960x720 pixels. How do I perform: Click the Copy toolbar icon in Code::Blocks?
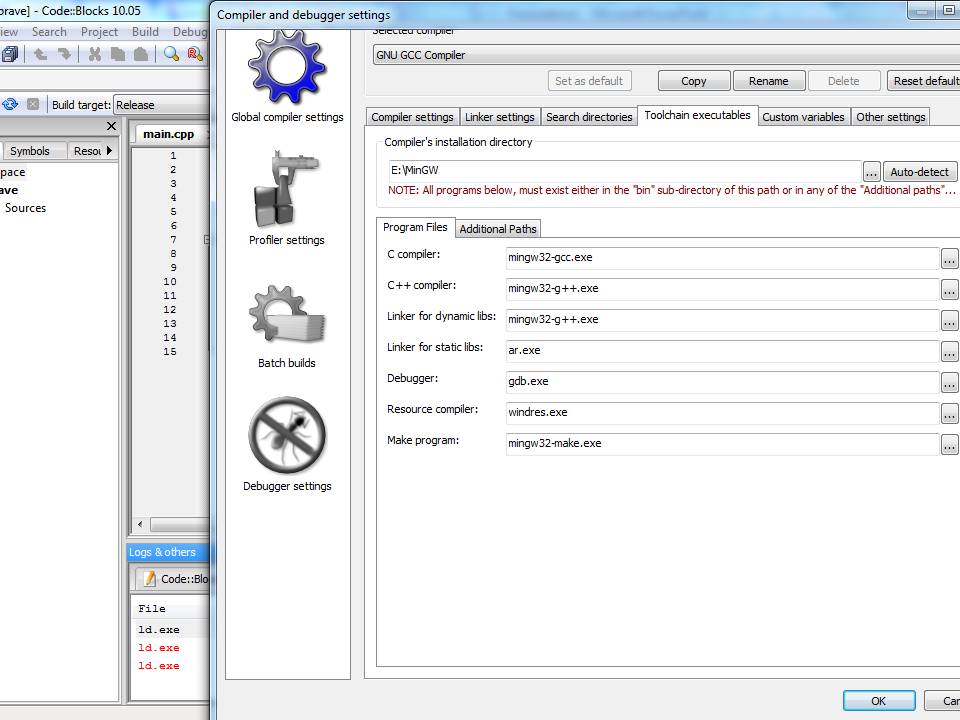[118, 54]
